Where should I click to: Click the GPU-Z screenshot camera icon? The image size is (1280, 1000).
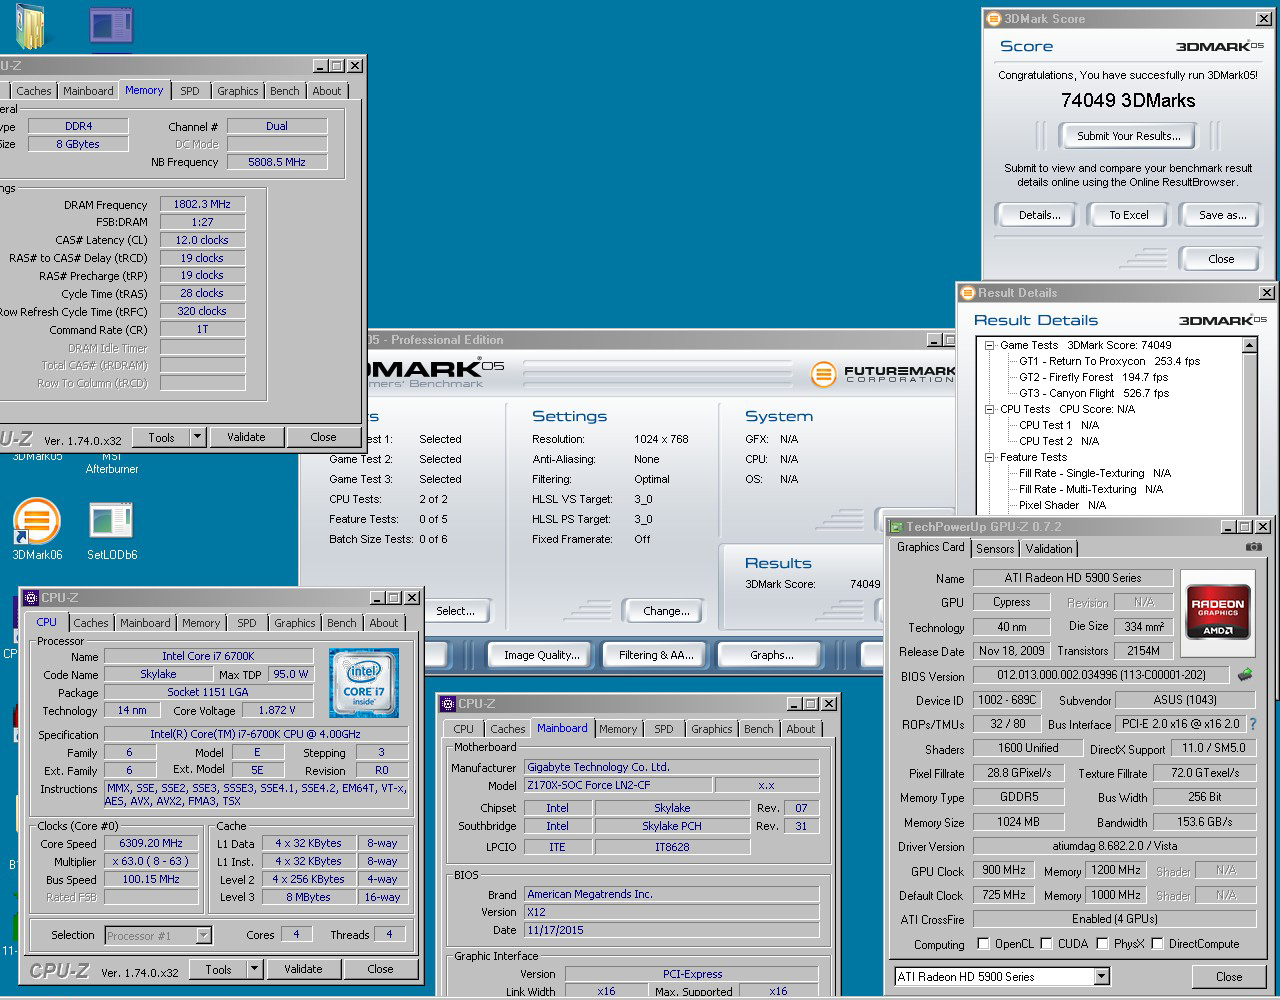[x=1253, y=547]
